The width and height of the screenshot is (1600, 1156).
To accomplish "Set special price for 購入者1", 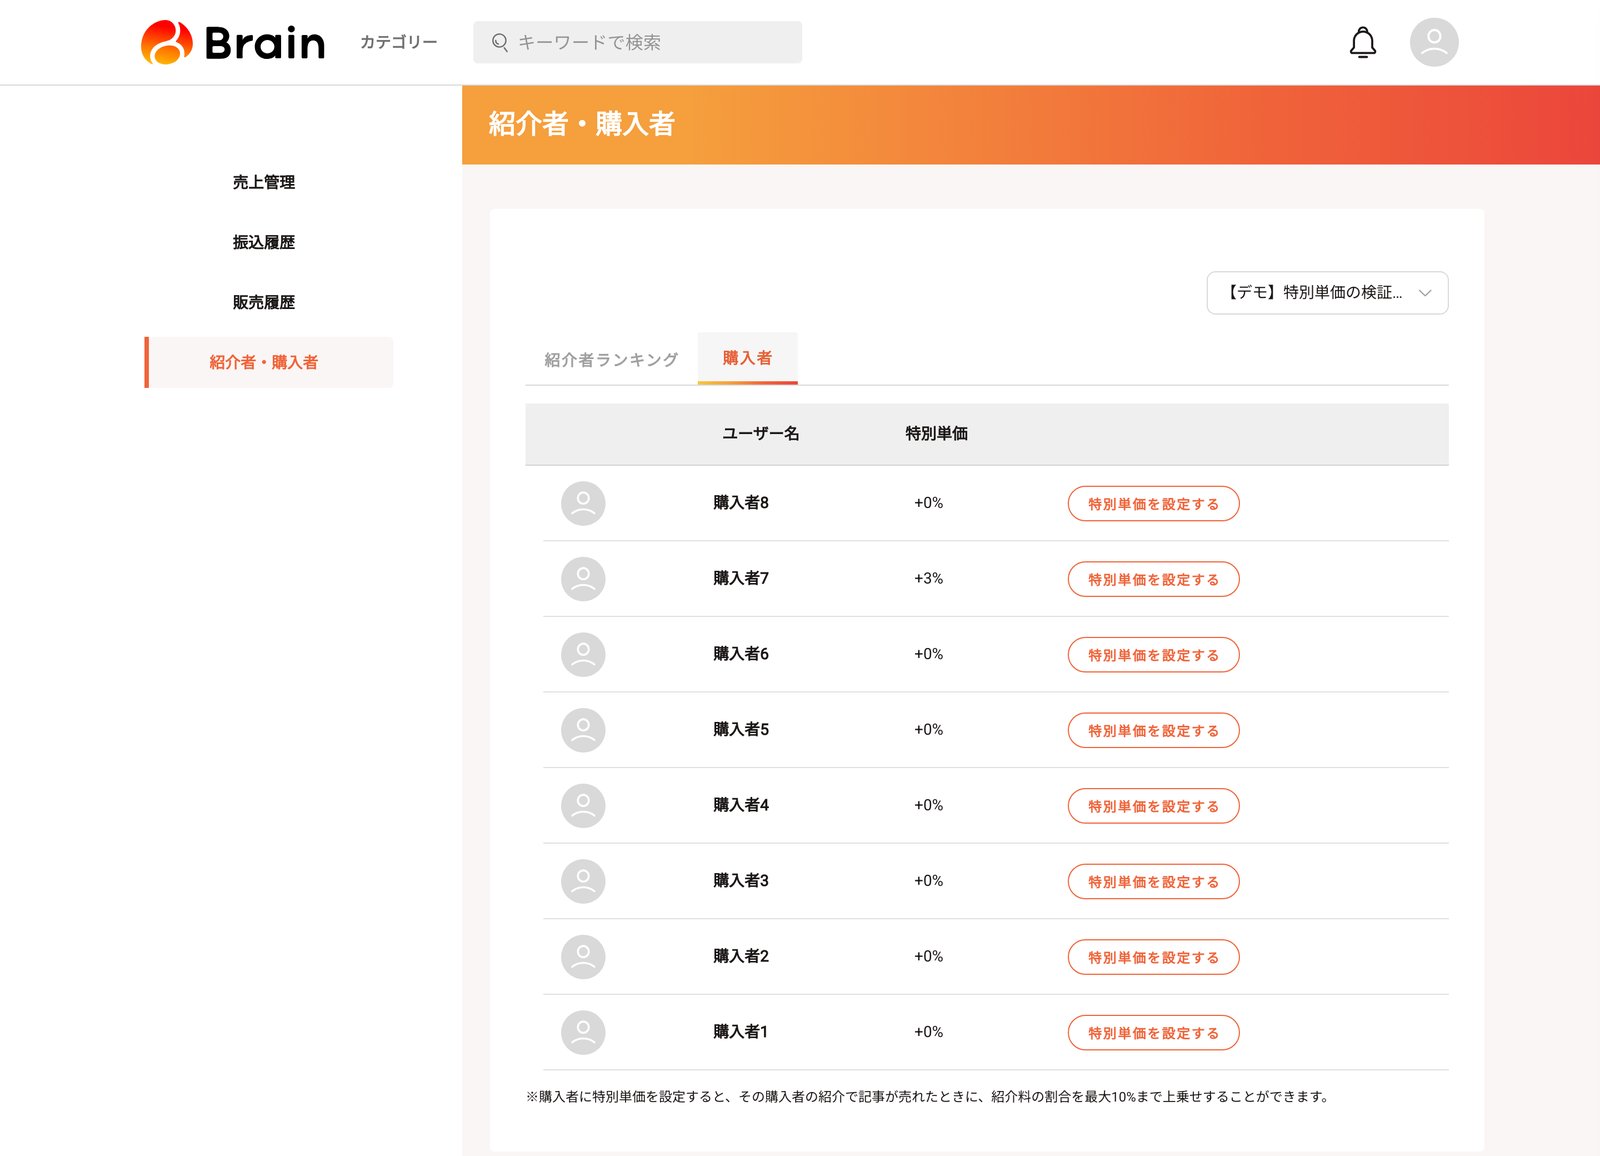I will pyautogui.click(x=1153, y=1033).
